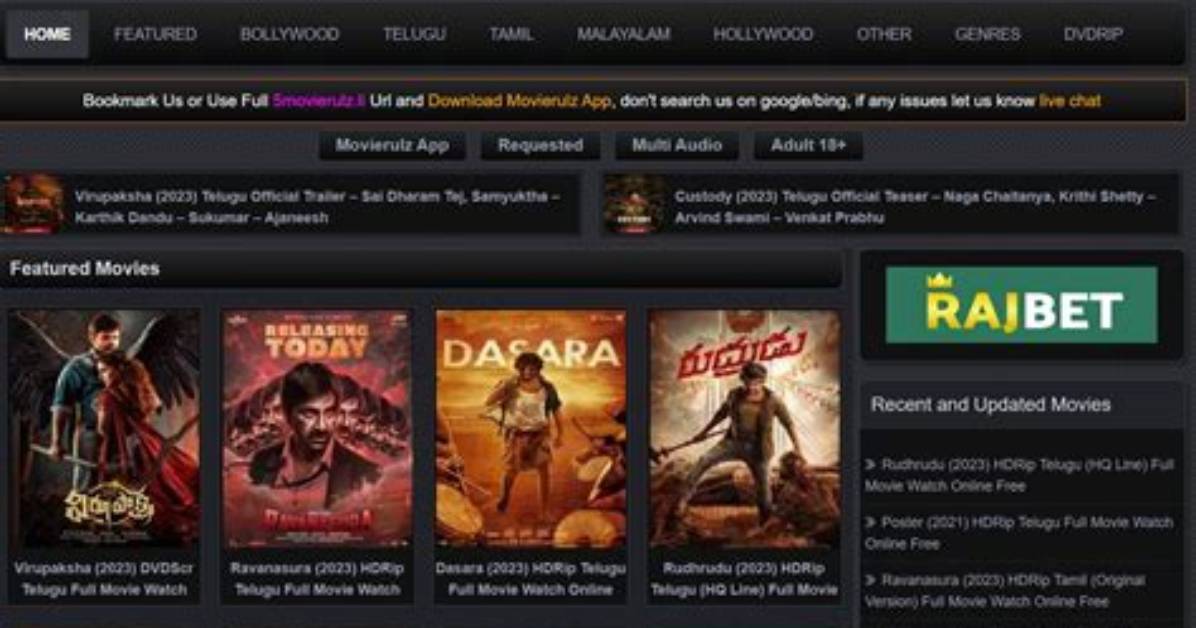1196x628 pixels.
Task: Go to the TELUGU section
Action: (x=414, y=34)
